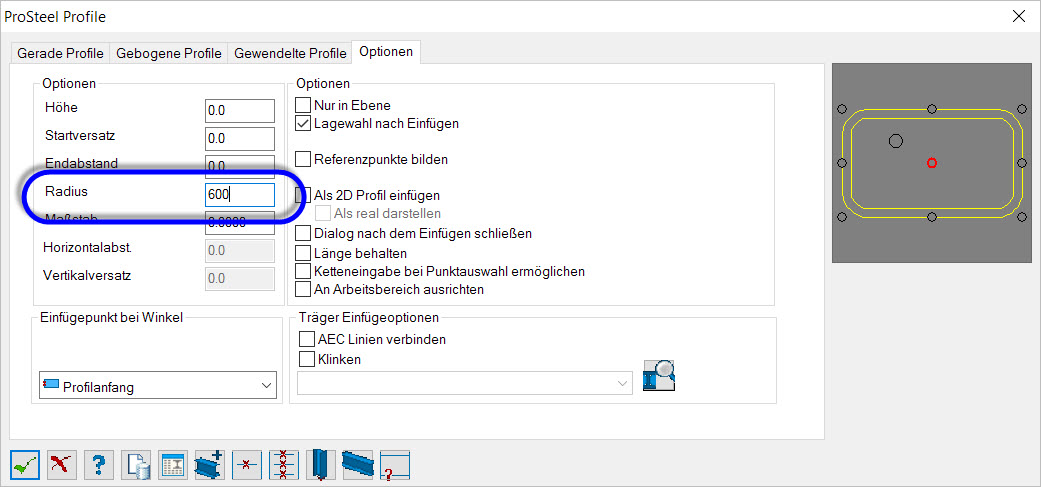The height and width of the screenshot is (487, 1041).
Task: Enable Referenzpunkte bilden checkbox
Action: (303, 159)
